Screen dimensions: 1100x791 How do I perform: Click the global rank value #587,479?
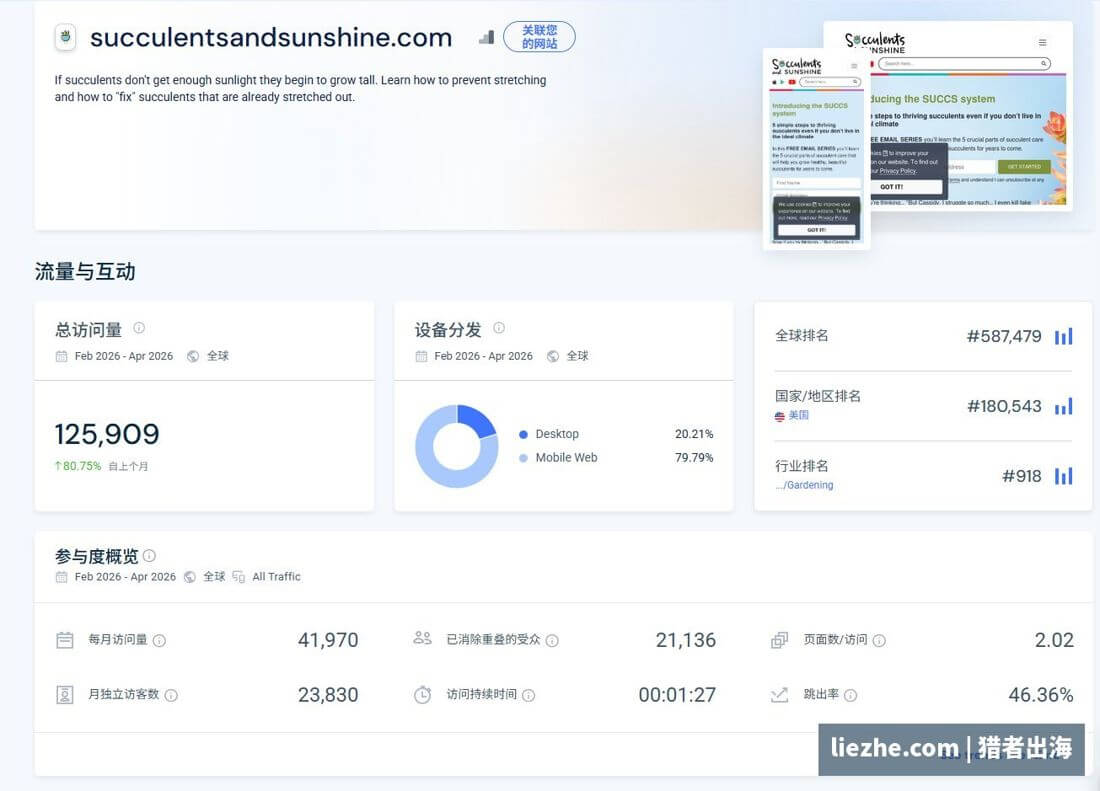(1004, 337)
